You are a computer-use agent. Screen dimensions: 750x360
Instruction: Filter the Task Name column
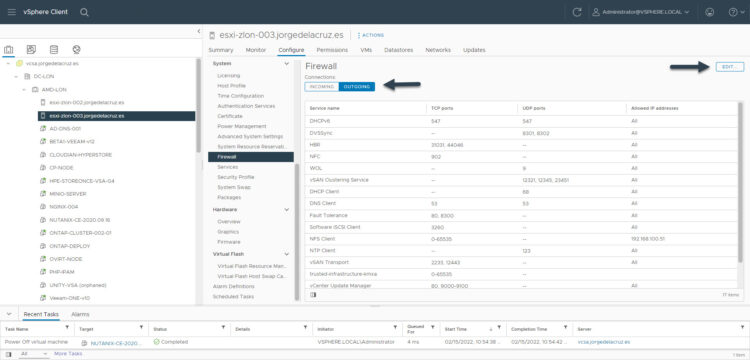click(66, 328)
